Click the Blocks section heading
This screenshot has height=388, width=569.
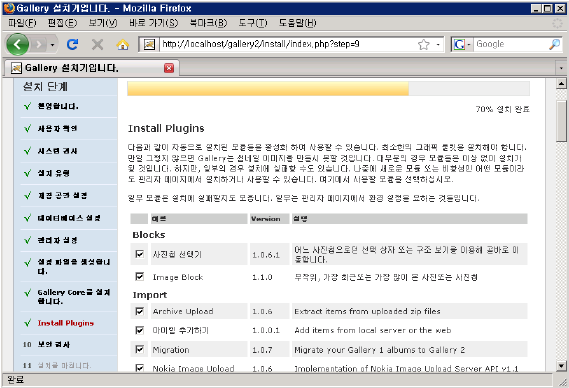[x=149, y=235]
